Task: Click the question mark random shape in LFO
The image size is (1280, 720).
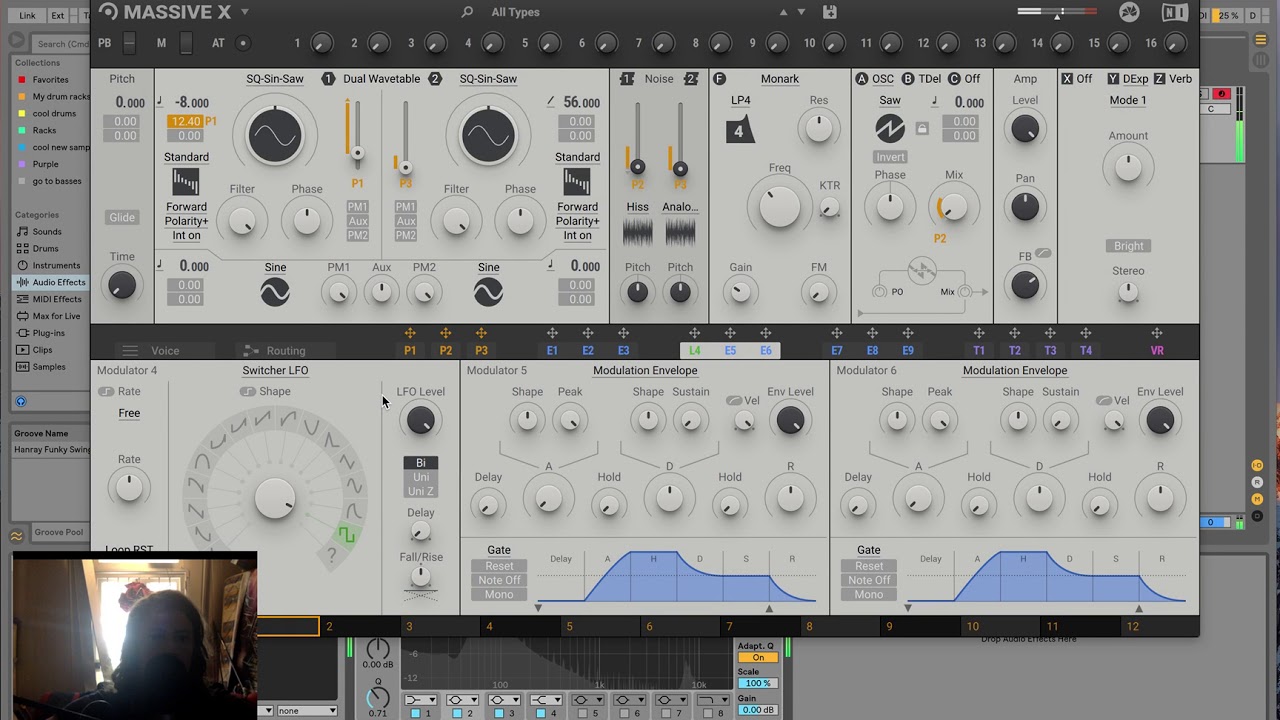Action: click(x=331, y=555)
